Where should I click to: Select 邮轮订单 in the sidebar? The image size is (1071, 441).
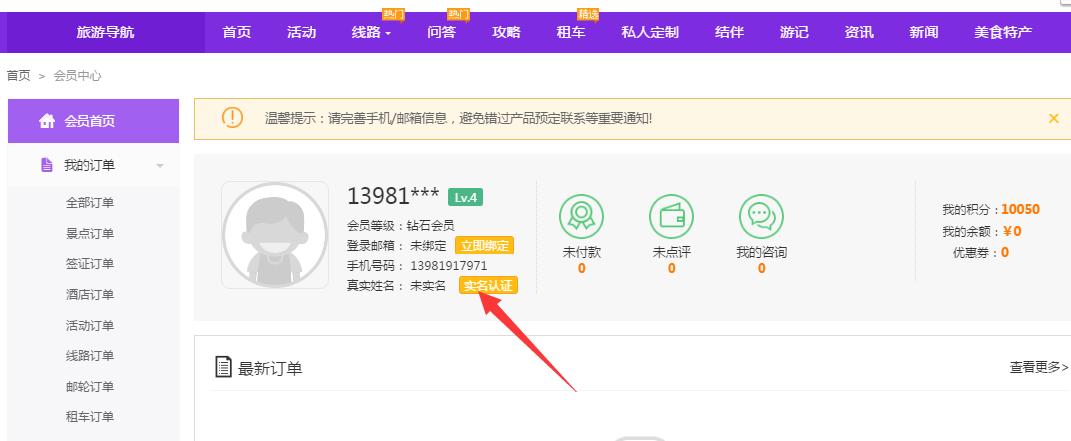[x=90, y=386]
